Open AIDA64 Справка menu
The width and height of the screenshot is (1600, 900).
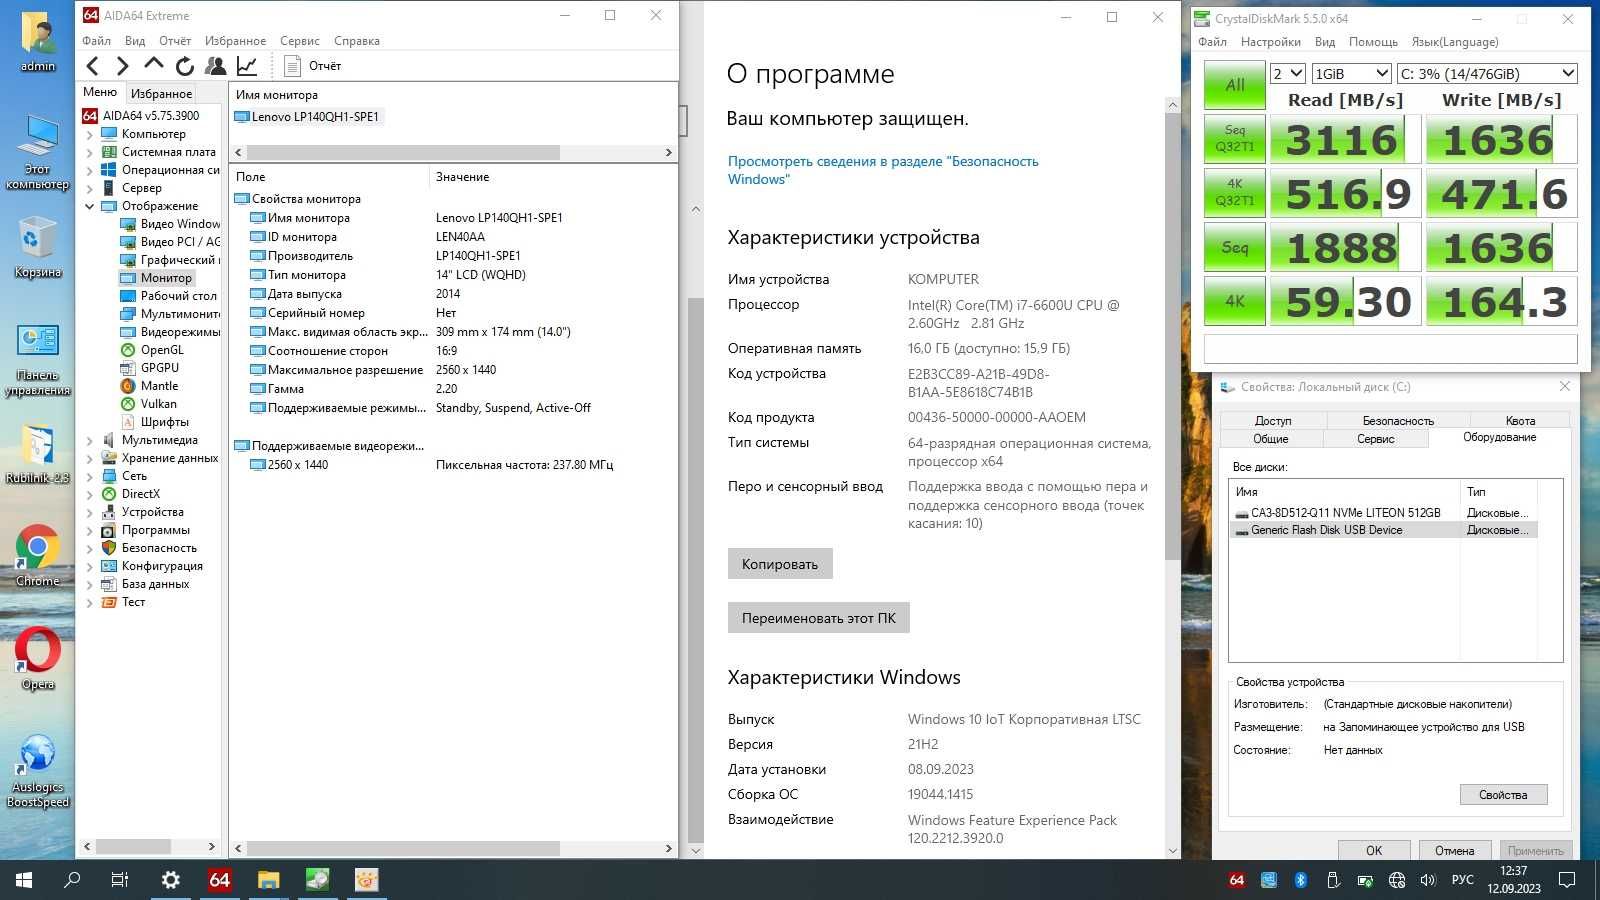pyautogui.click(x=357, y=41)
